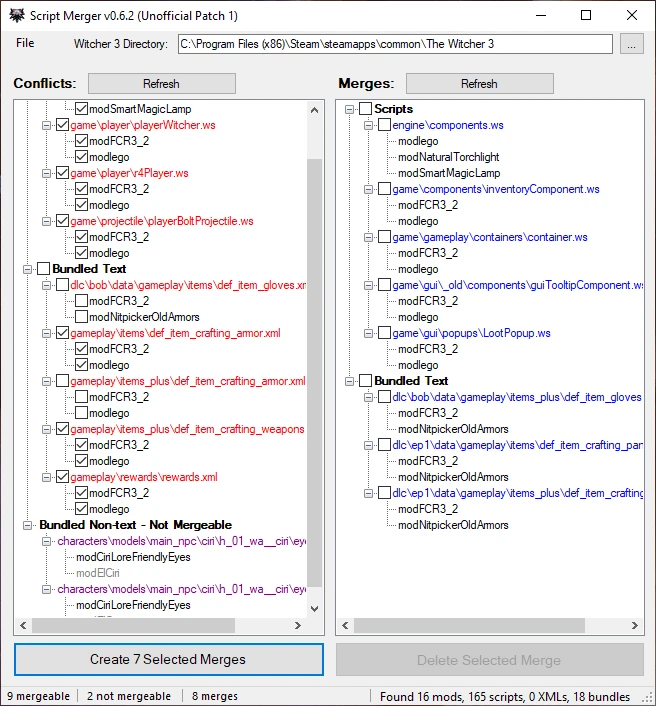This screenshot has width=656, height=706.
Task: Click 'Found 16 mods, 165 scripts' status text
Action: (505, 697)
